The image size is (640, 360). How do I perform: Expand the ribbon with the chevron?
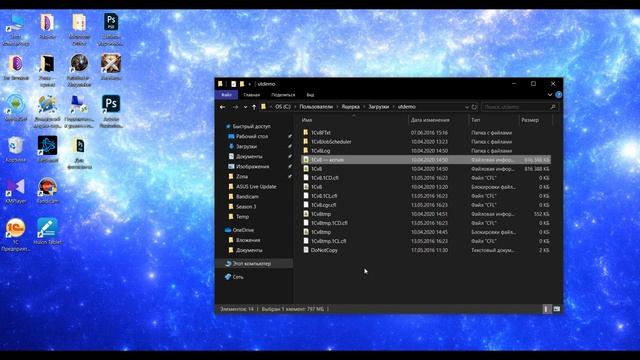point(550,95)
